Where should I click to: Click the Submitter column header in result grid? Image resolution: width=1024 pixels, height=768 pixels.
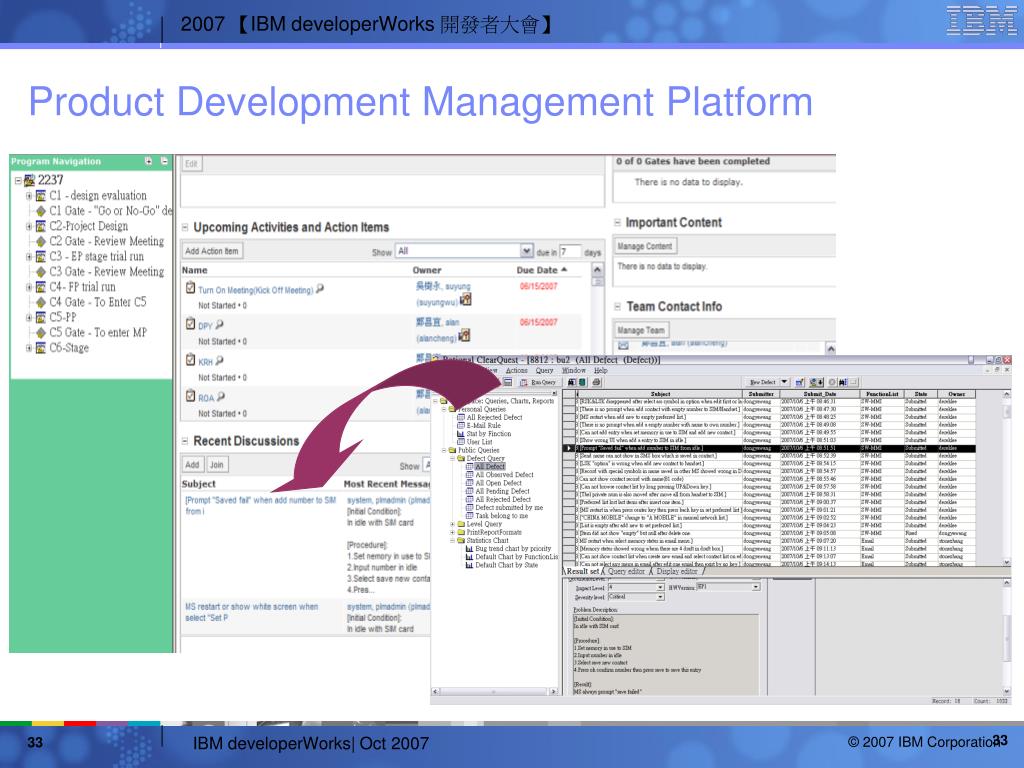point(761,394)
